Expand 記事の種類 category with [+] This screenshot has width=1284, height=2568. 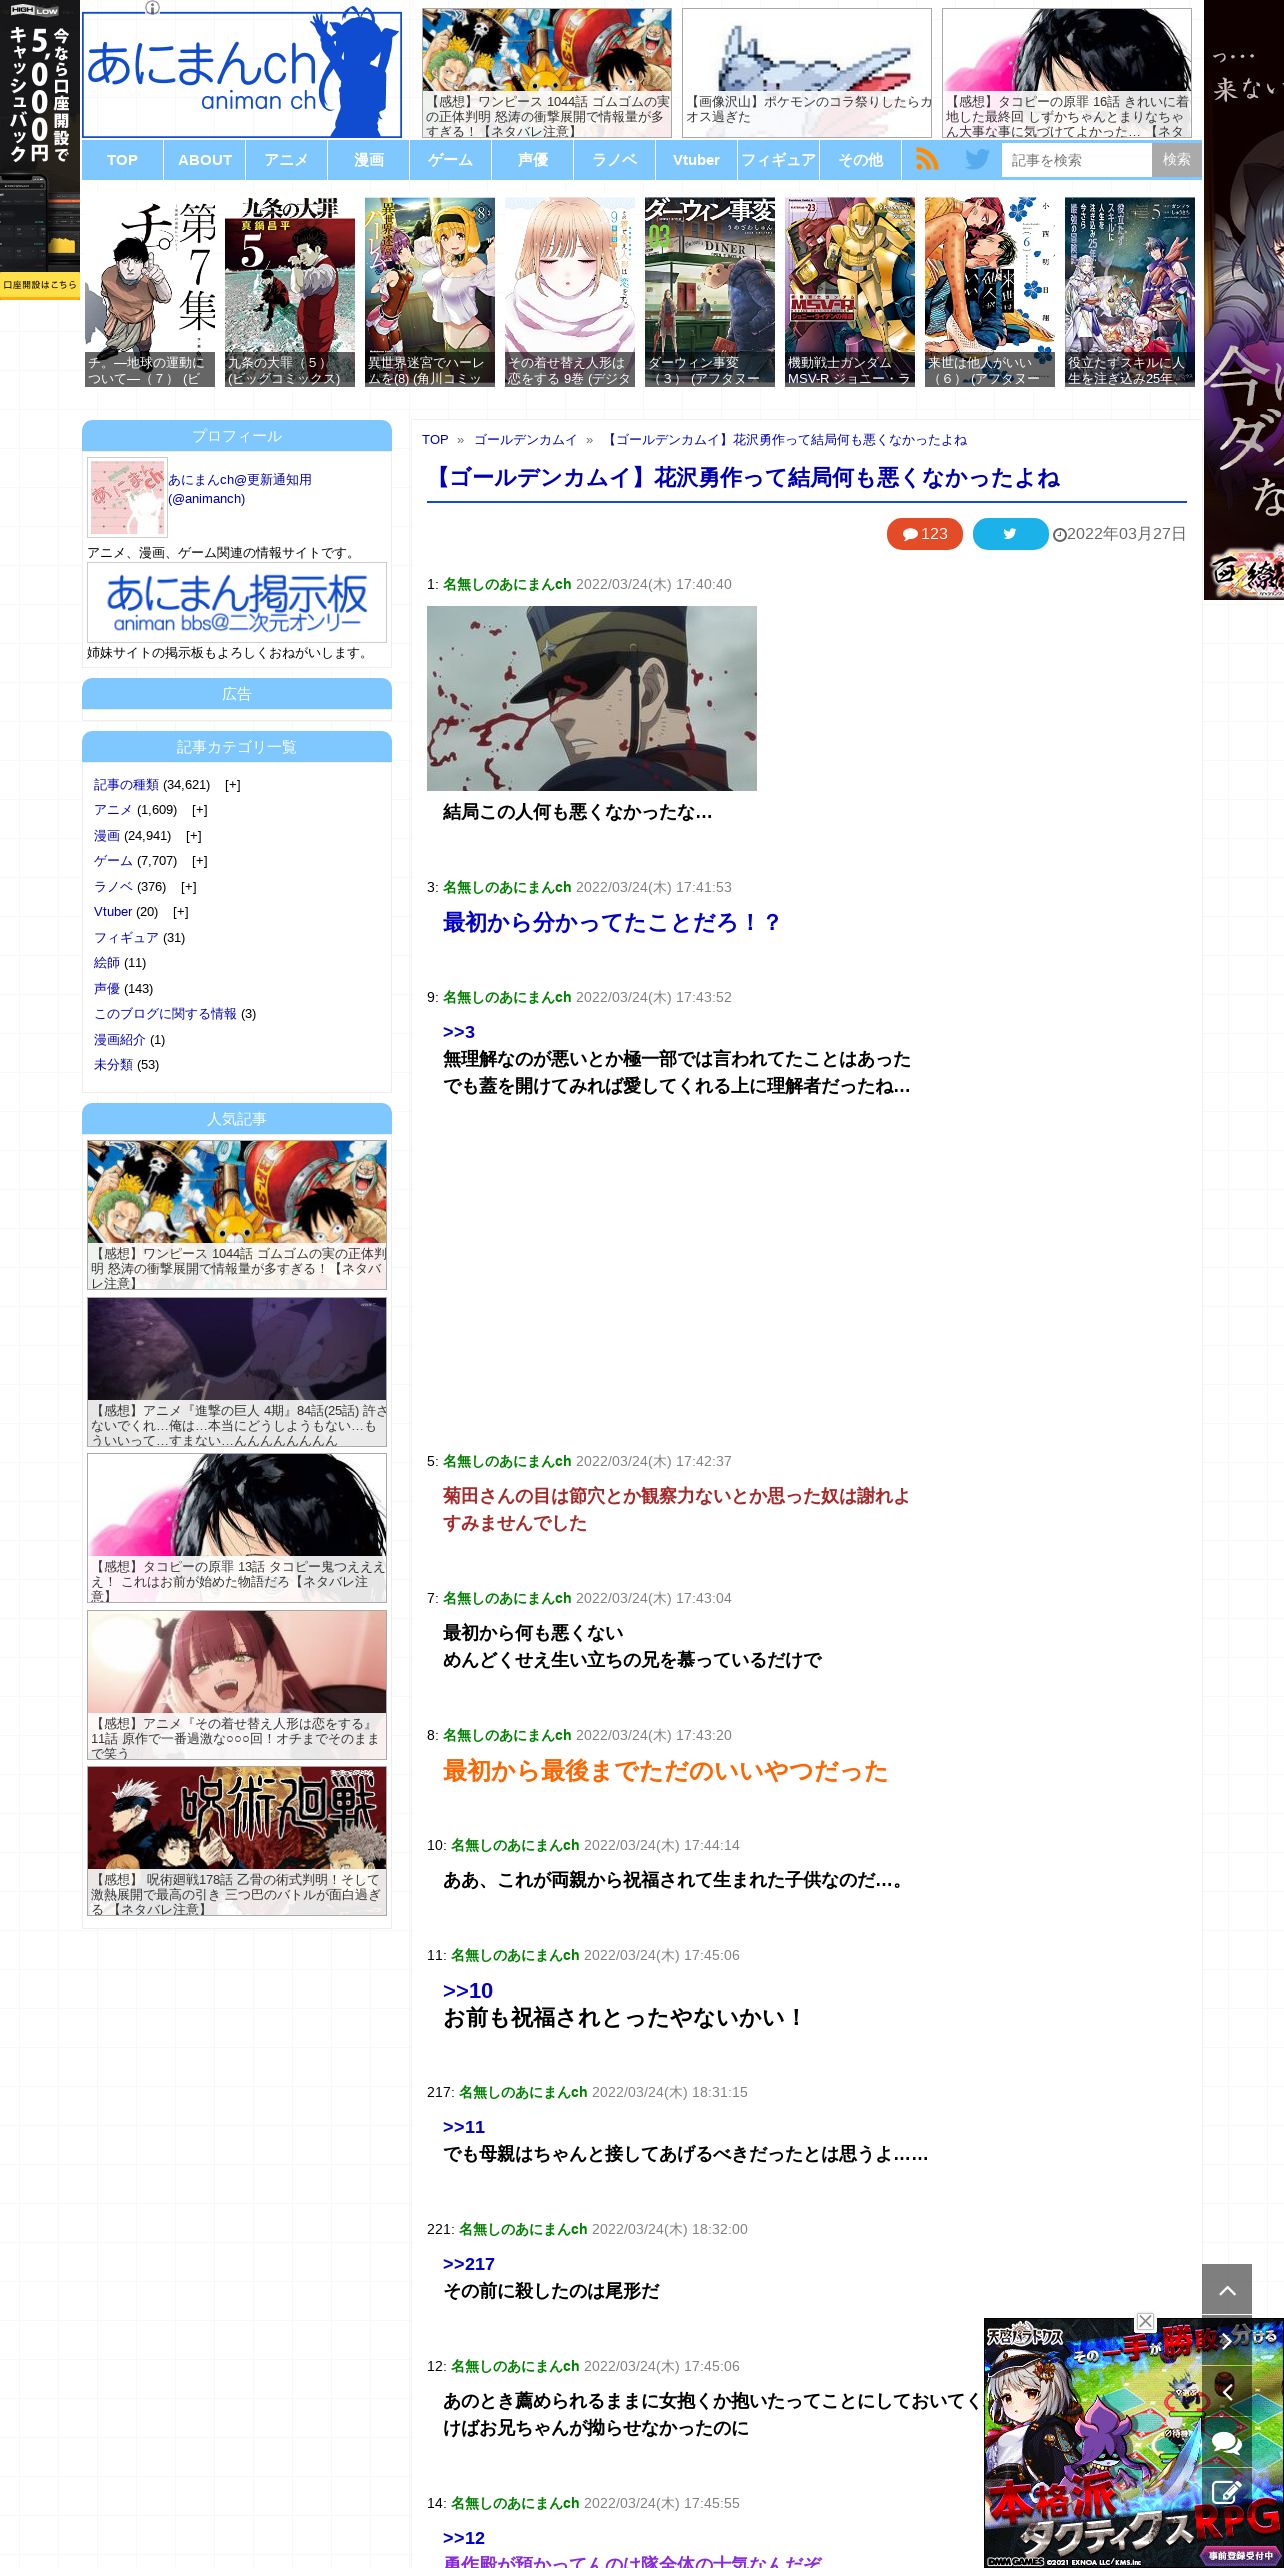pyautogui.click(x=232, y=785)
